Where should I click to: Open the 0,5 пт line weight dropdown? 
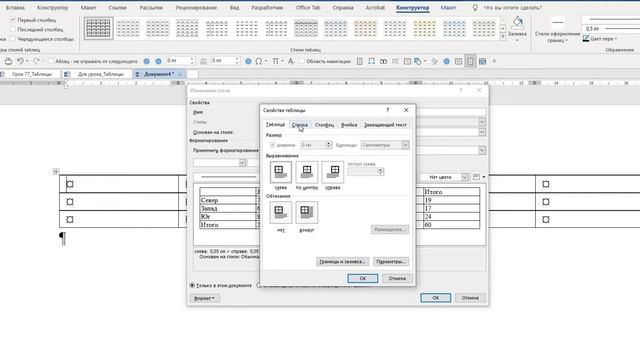click(x=611, y=29)
